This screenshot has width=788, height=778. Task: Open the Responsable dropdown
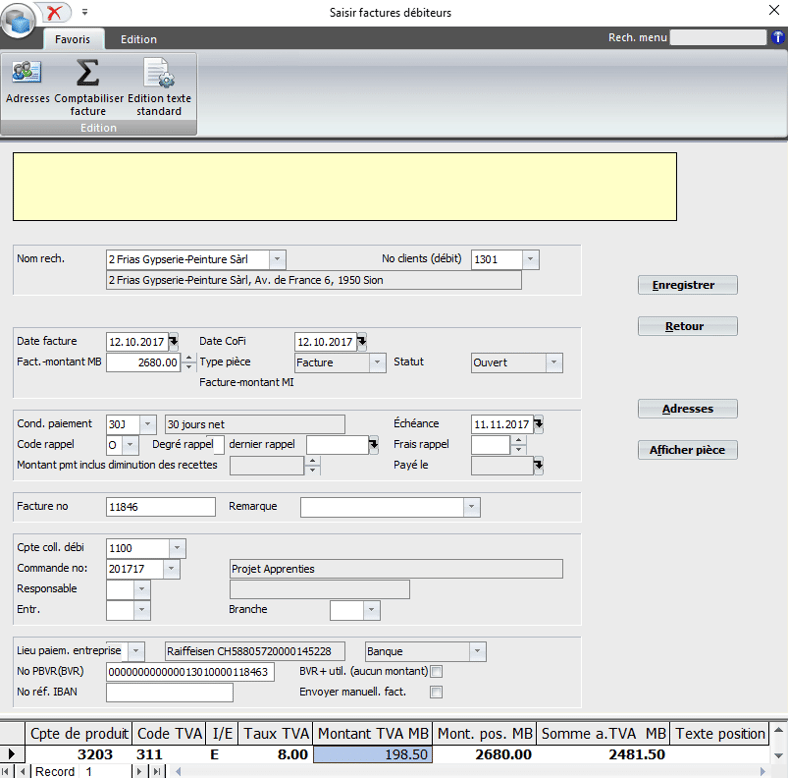[142, 589]
